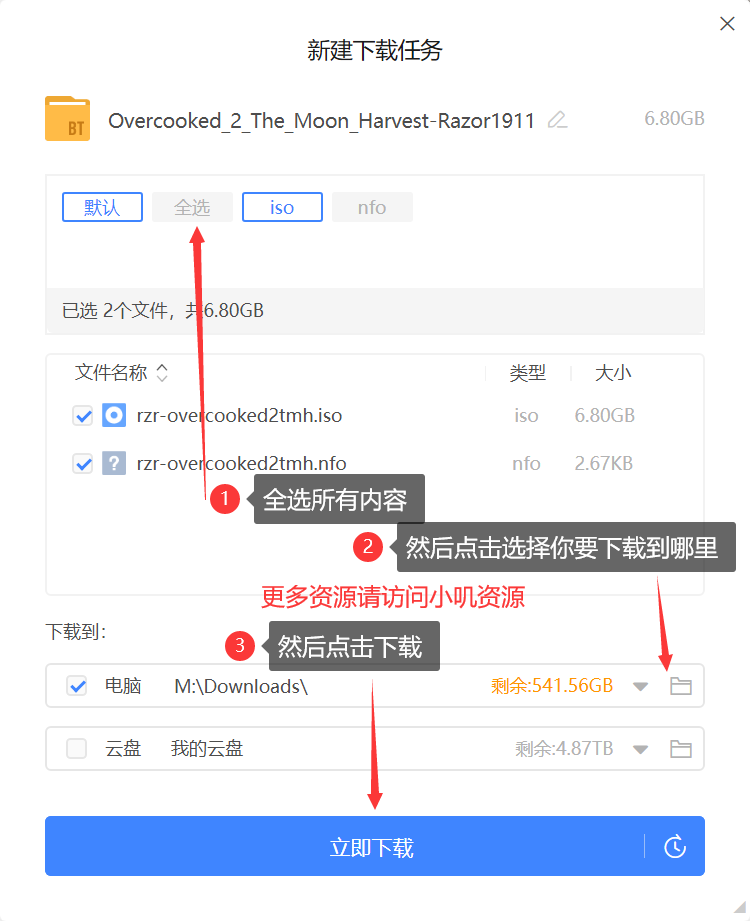Click the task name Overcooked_2_The_Moon_Harvest-Razor1911
750x921 pixels.
click(321, 120)
